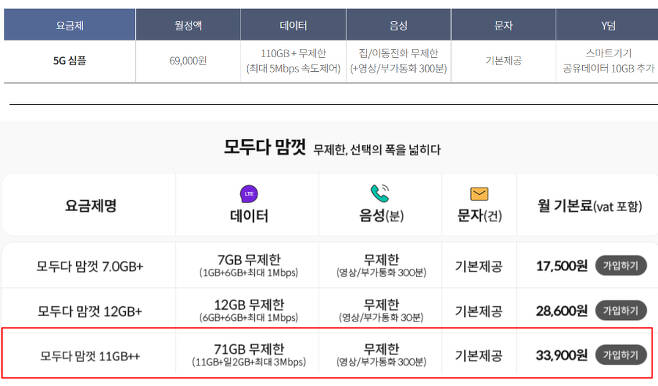Click the 69,000원 monthly fee cell
This screenshot has width=658, height=386.
pyautogui.click(x=188, y=61)
